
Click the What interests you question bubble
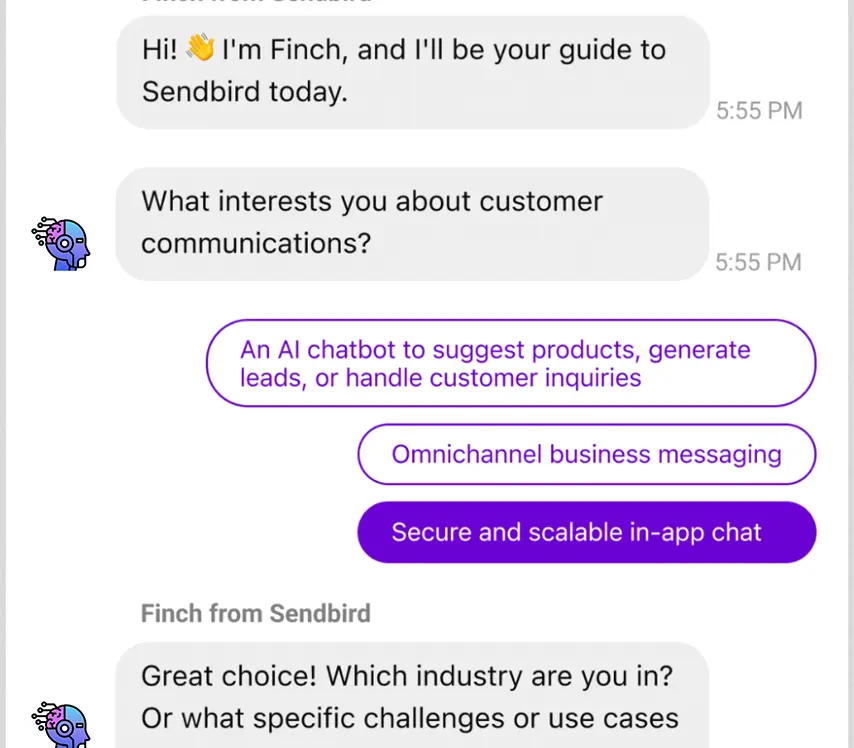point(412,222)
